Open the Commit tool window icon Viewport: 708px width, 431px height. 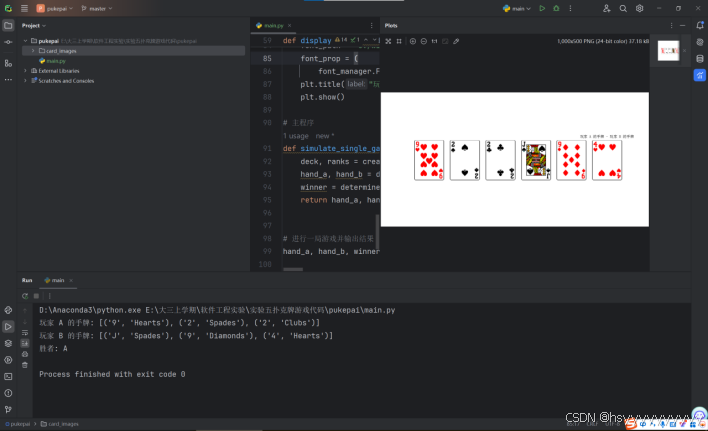[x=8, y=42]
